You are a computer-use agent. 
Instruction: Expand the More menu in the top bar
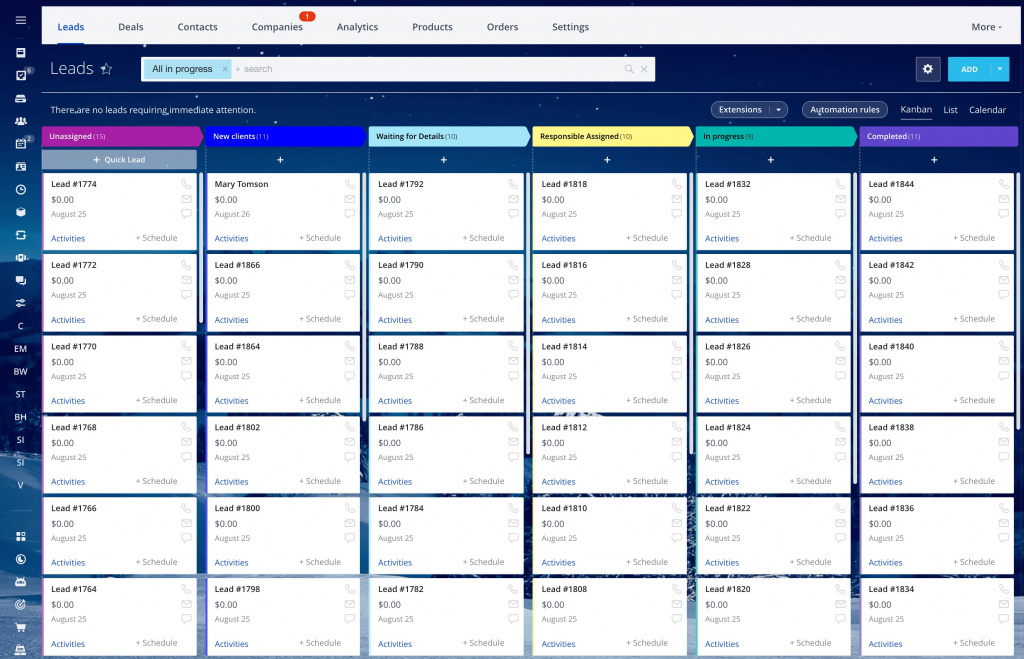(986, 27)
